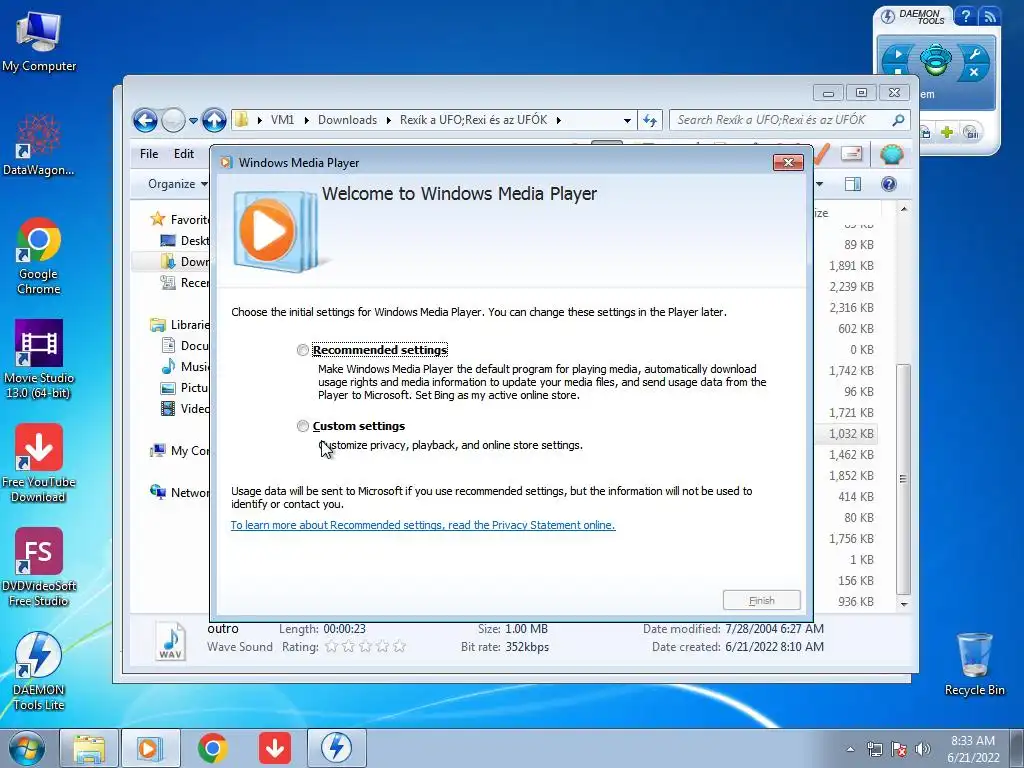Select Videos library in navigation pane
The image size is (1024, 768).
click(185, 409)
